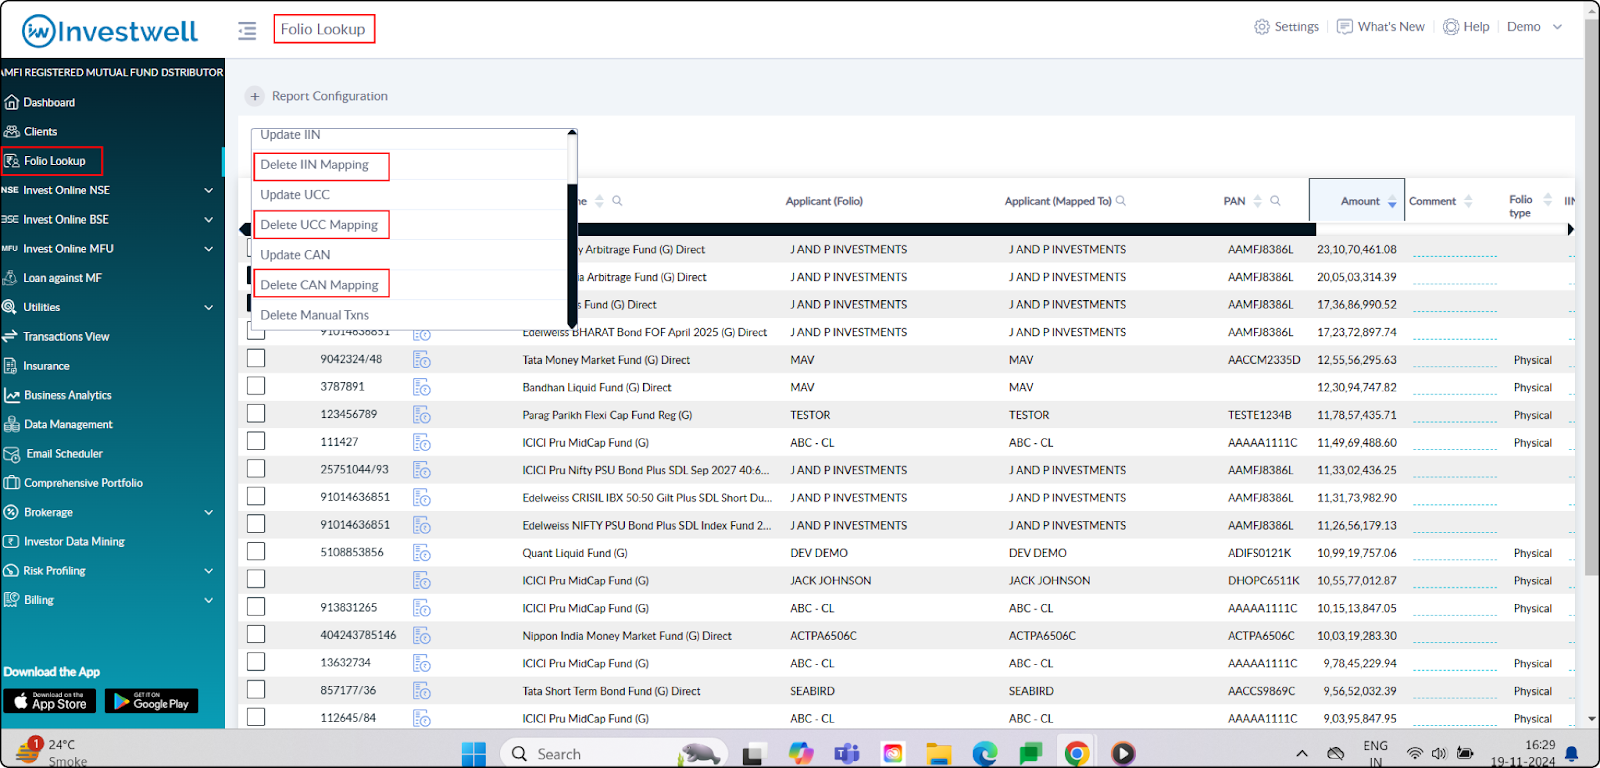Select checkbox for folio 123456789
The width and height of the screenshot is (1600, 768).
pyautogui.click(x=256, y=413)
